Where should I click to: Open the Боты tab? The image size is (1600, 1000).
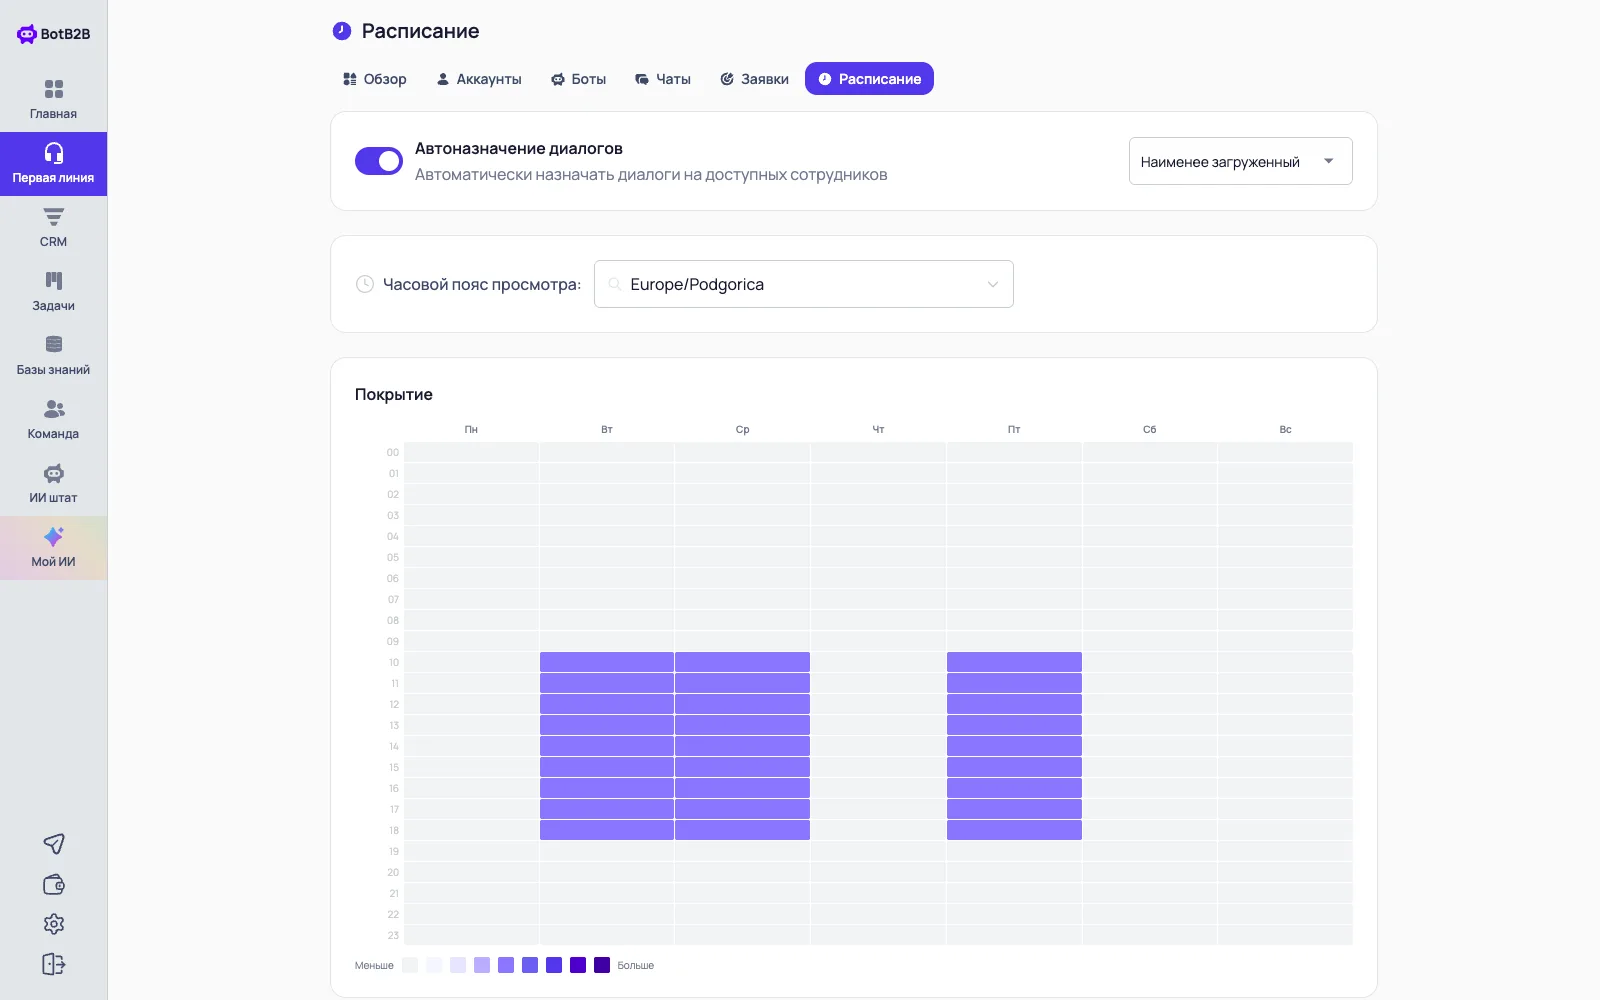(x=578, y=79)
